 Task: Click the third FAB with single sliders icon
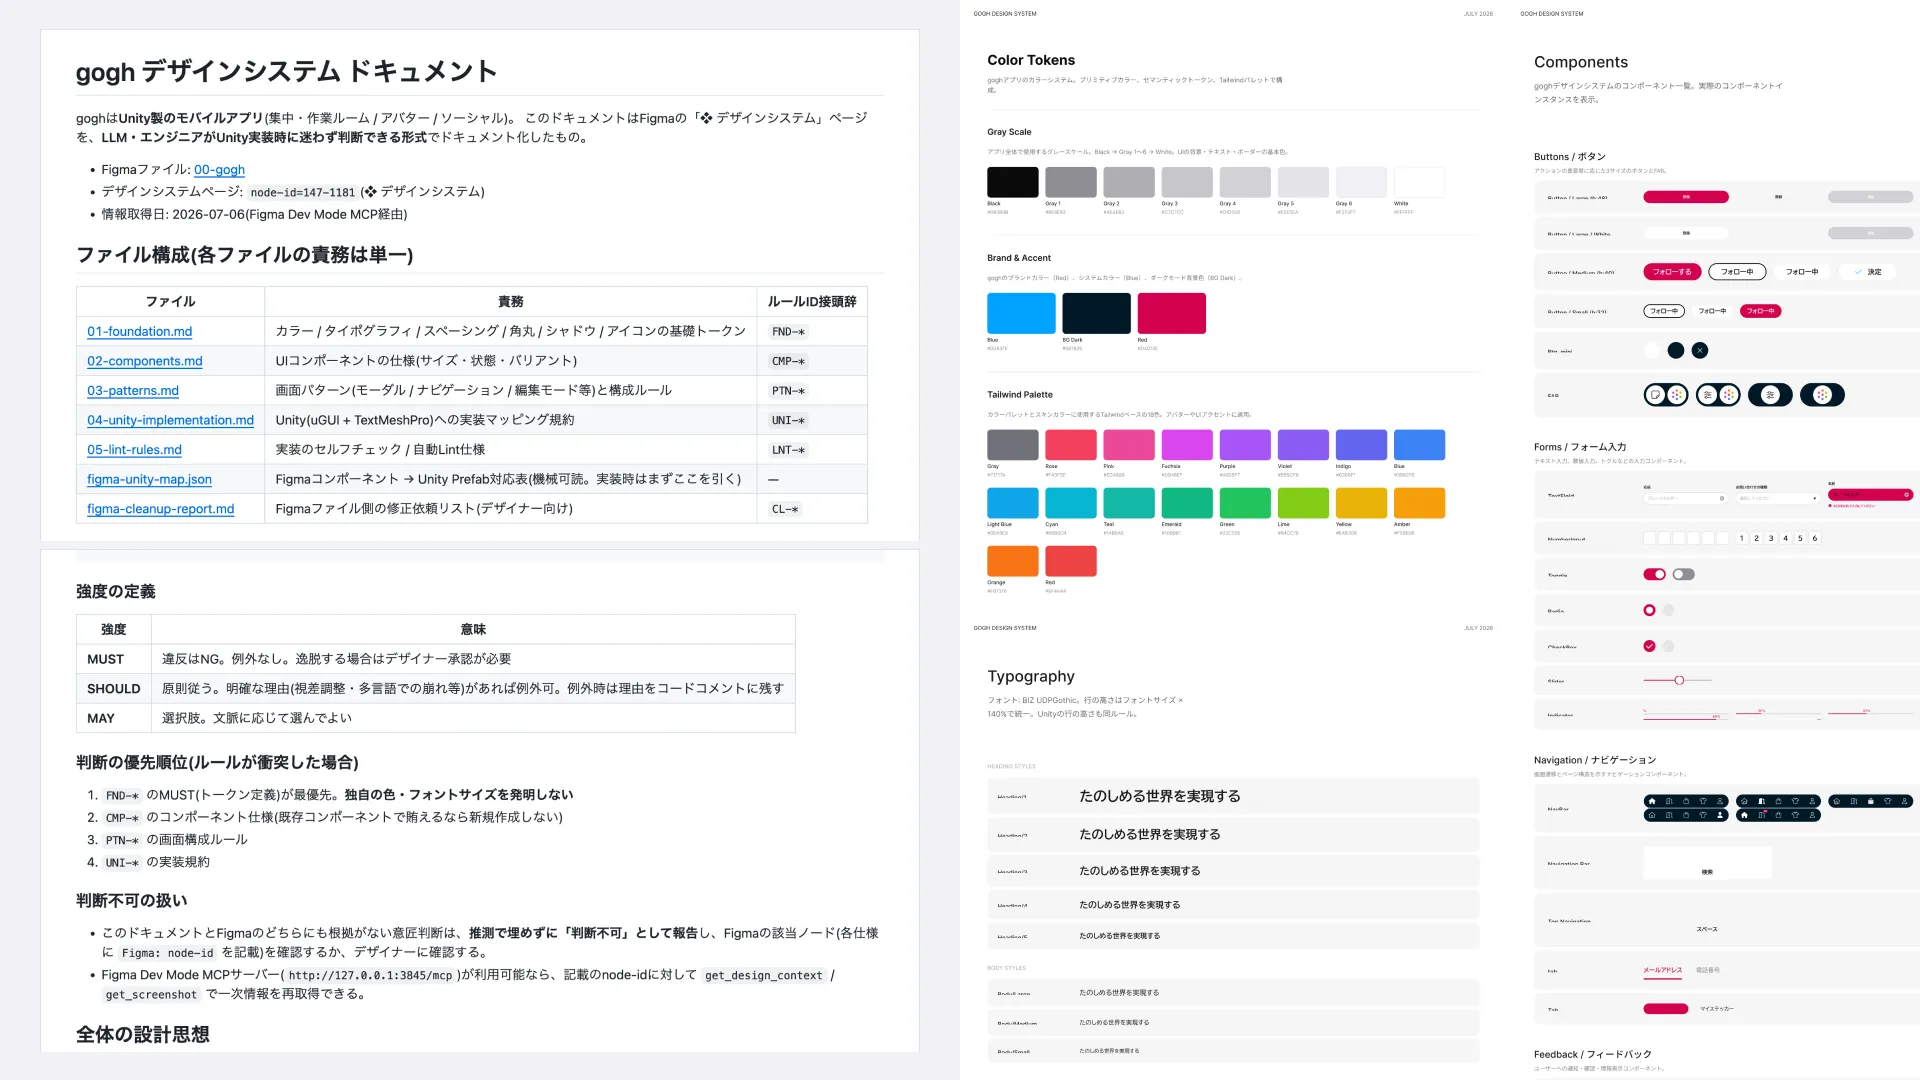click(1770, 395)
